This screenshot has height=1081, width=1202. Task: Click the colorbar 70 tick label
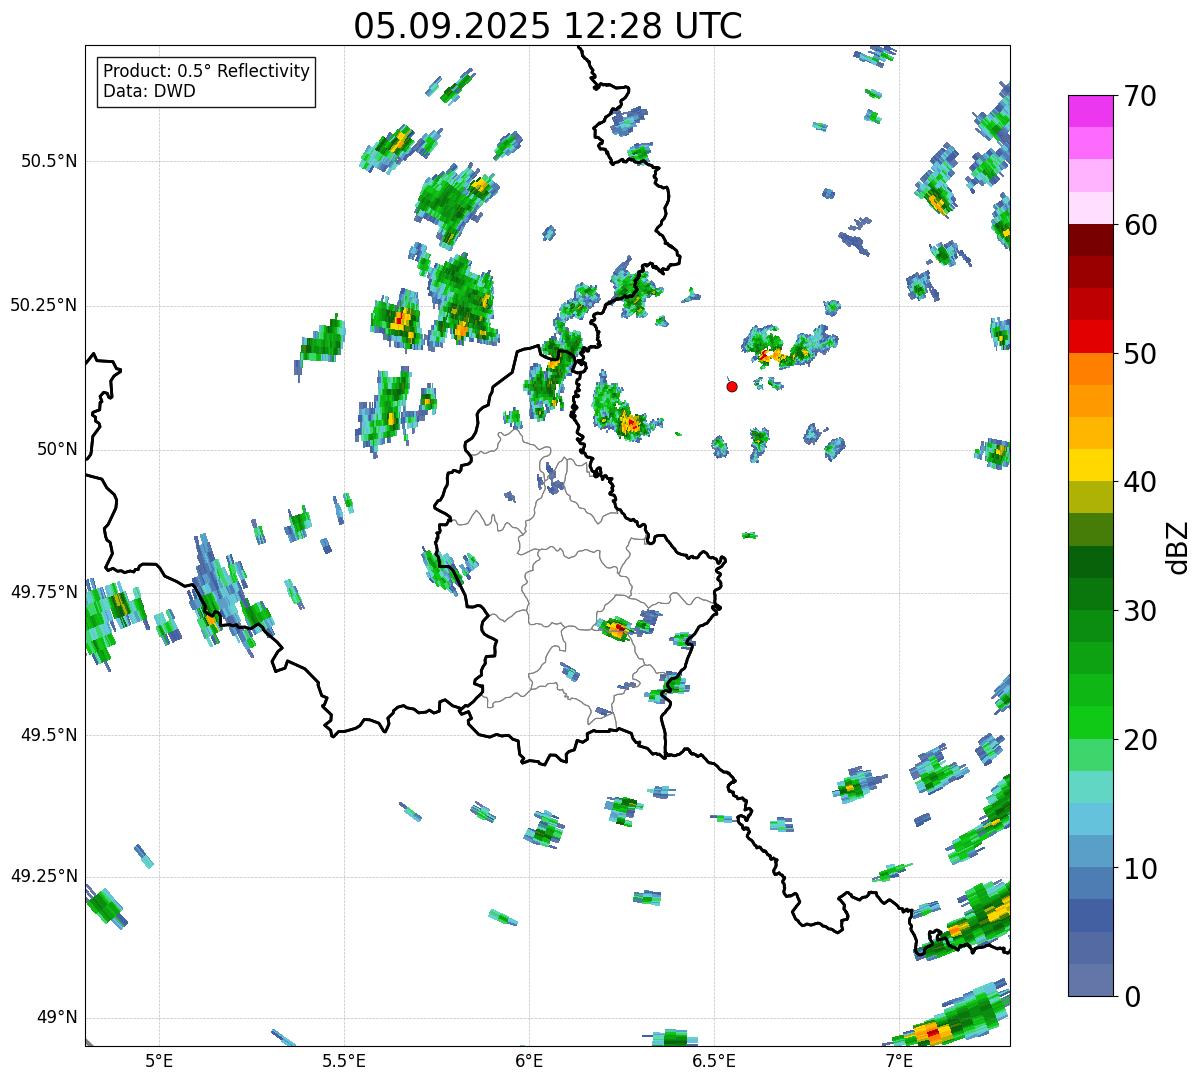tap(1140, 96)
